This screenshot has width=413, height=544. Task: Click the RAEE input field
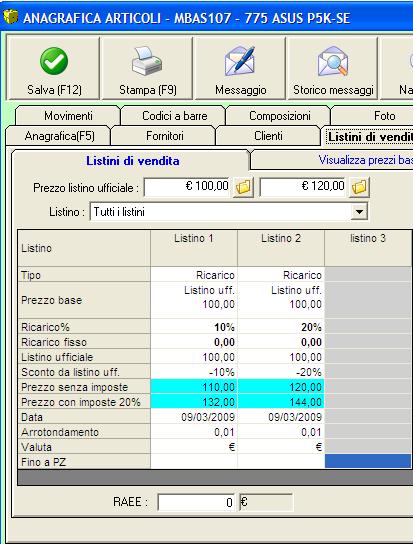(x=196, y=502)
